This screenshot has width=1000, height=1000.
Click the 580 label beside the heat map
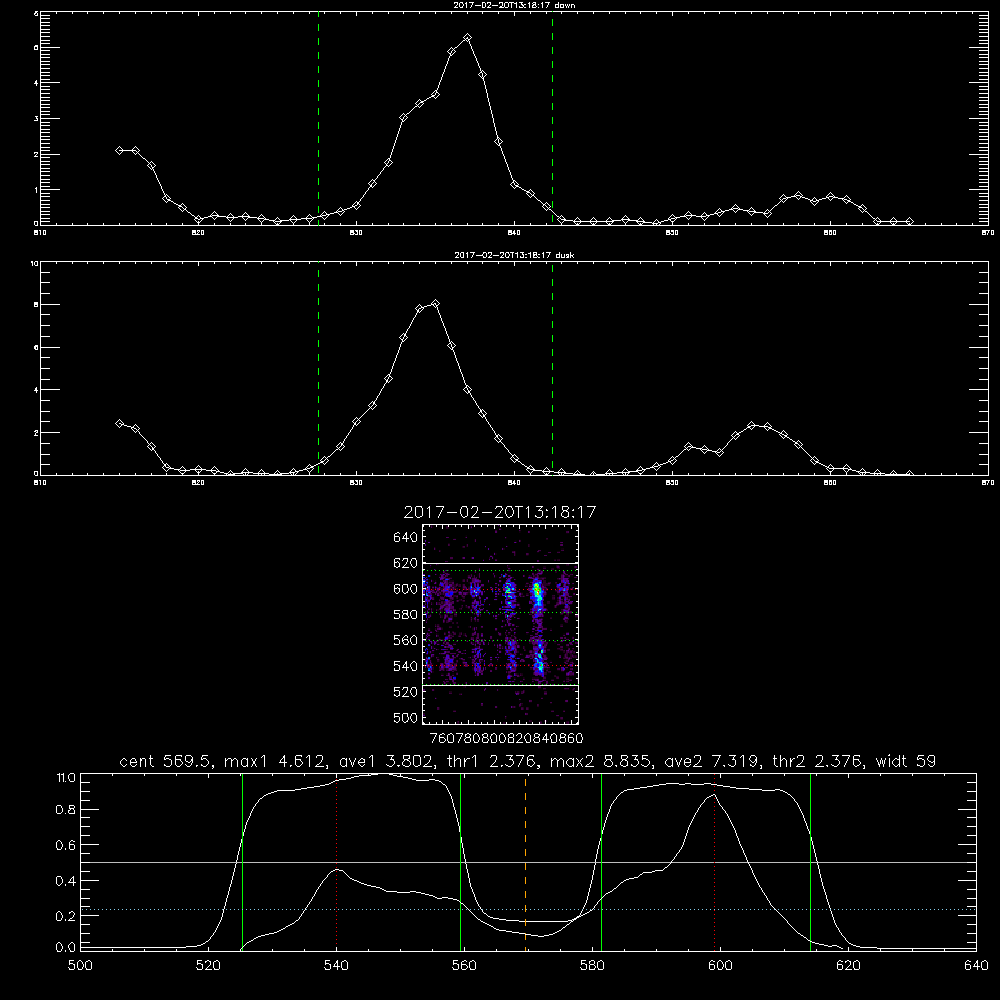point(405,615)
